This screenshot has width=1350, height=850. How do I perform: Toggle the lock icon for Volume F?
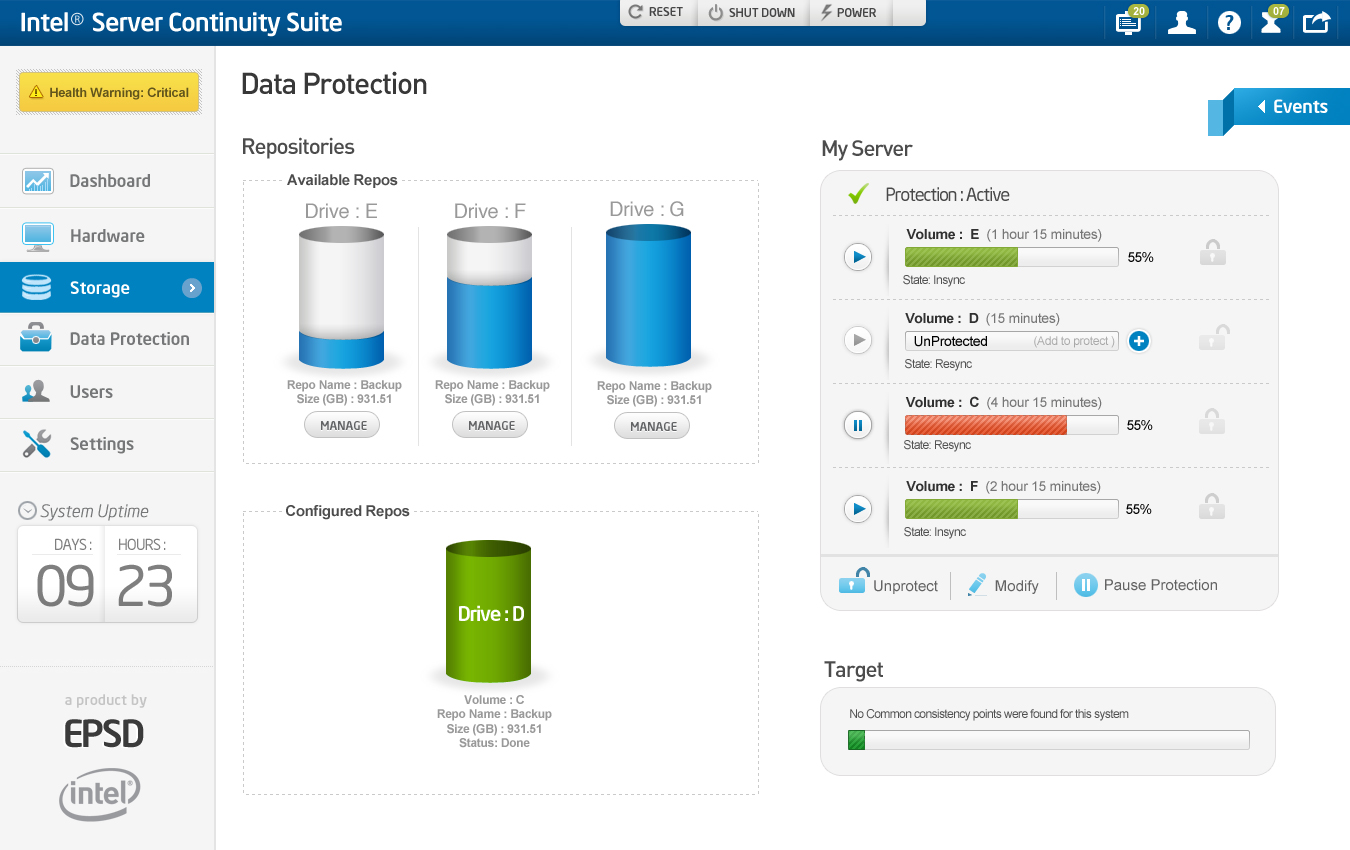tap(1212, 505)
